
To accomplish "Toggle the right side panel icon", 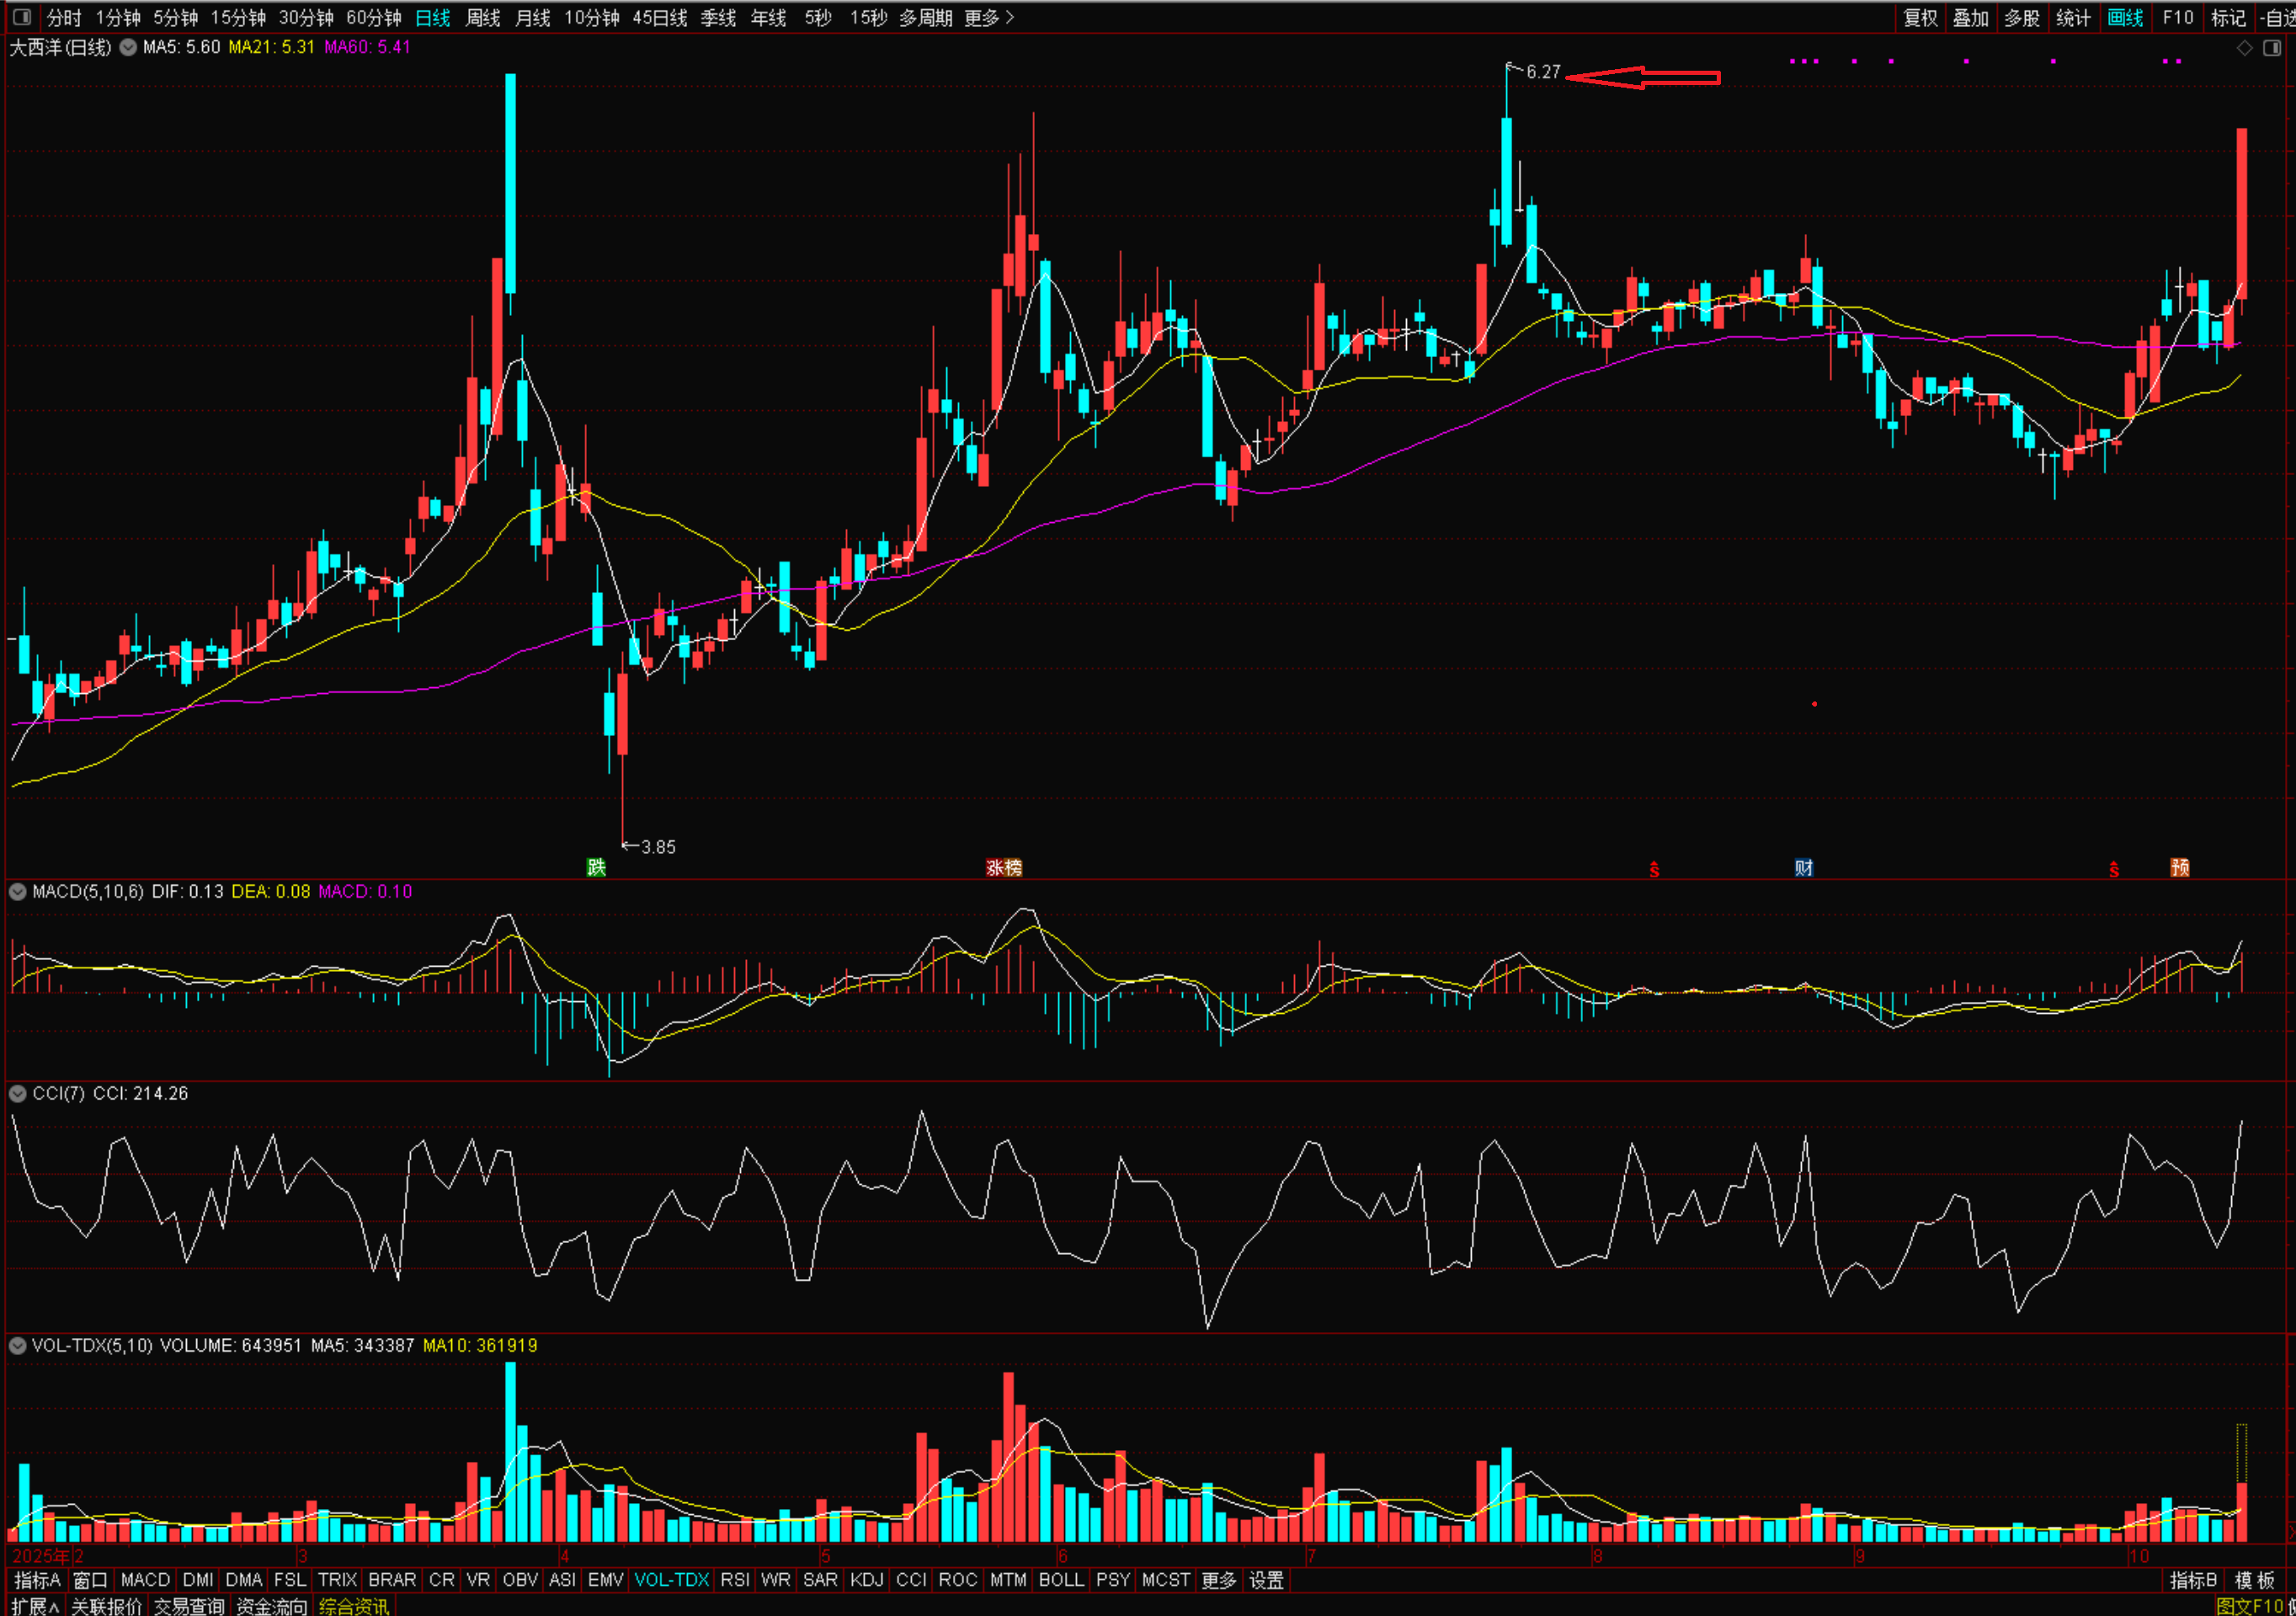I will click(2272, 47).
